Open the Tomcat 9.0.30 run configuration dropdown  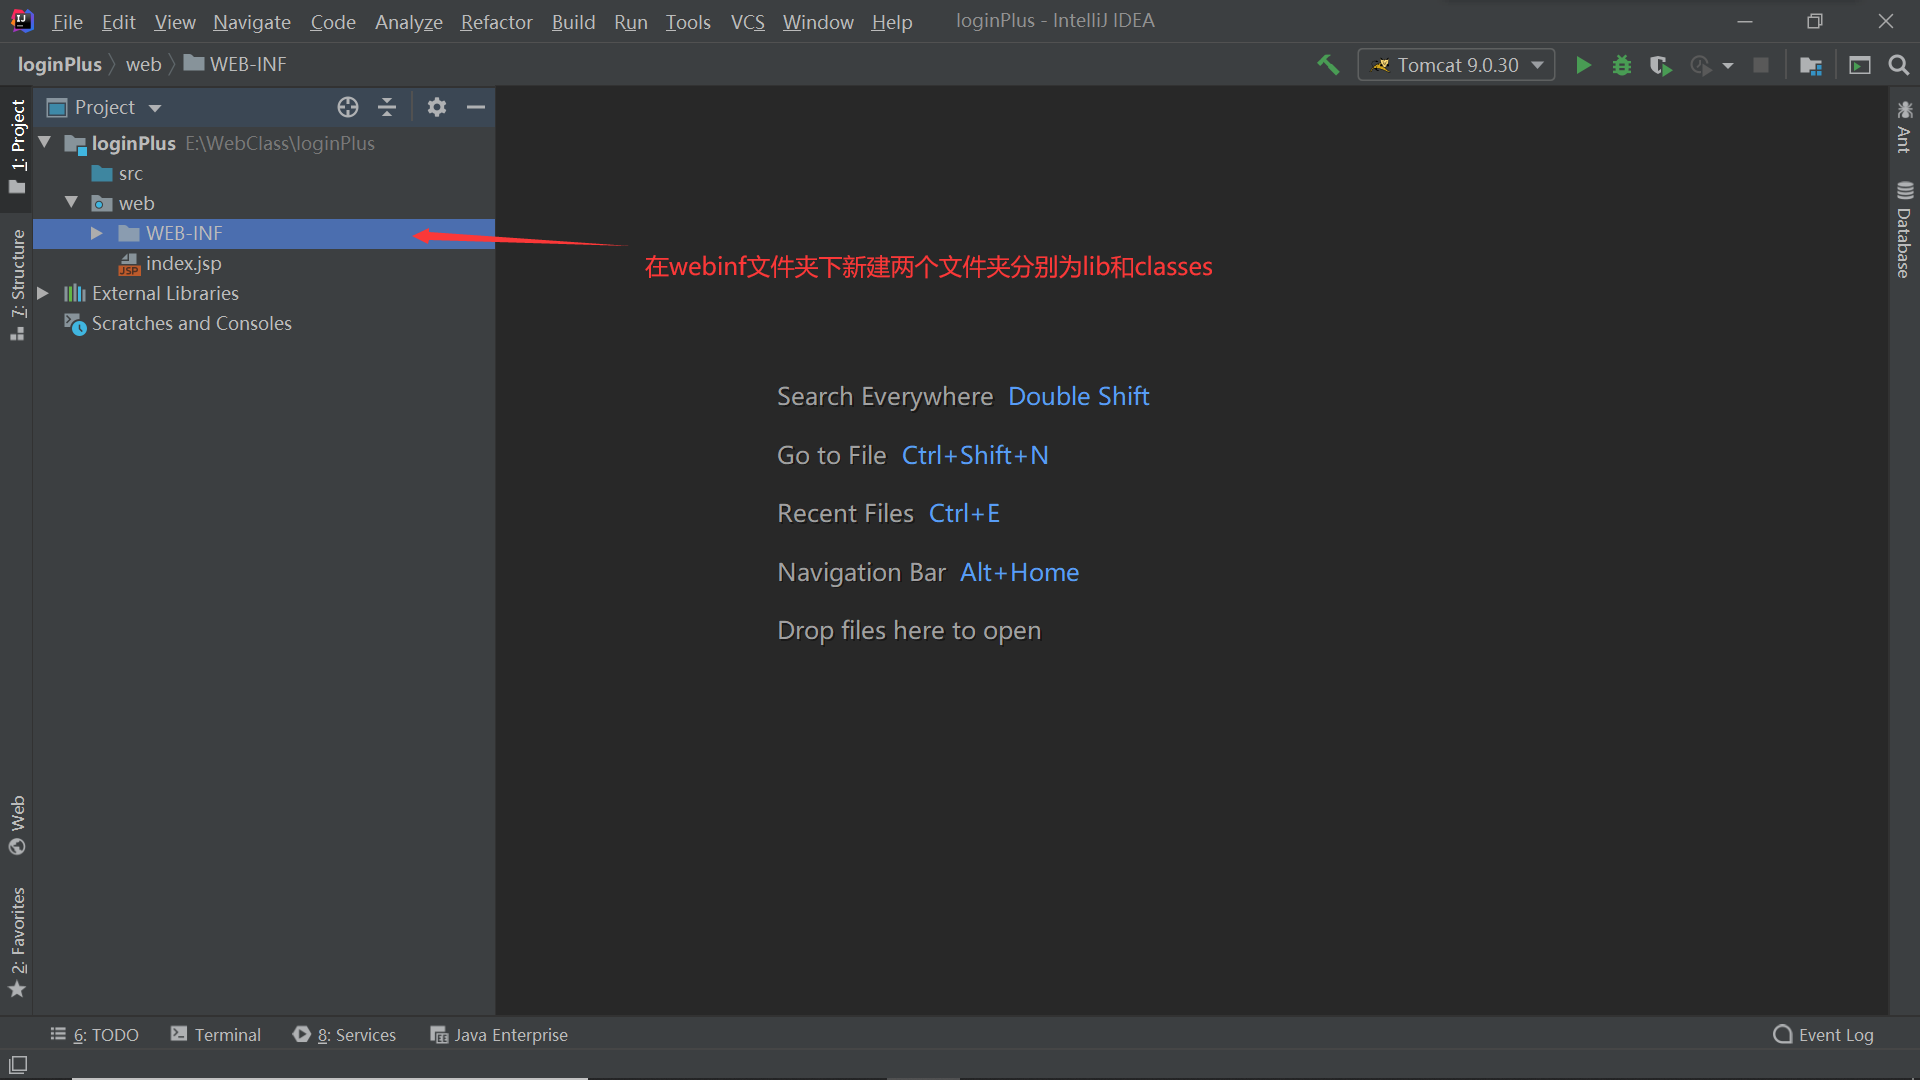click(x=1457, y=65)
